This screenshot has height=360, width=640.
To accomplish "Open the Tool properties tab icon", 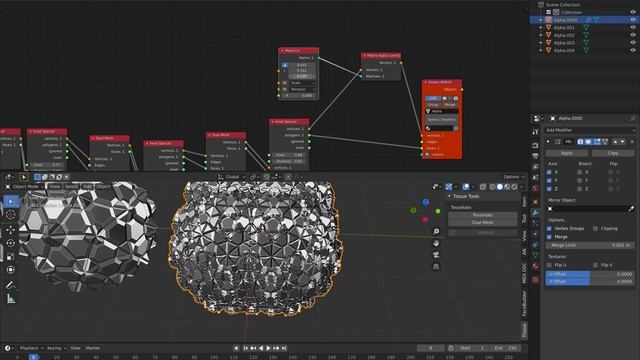I will click(x=536, y=132).
